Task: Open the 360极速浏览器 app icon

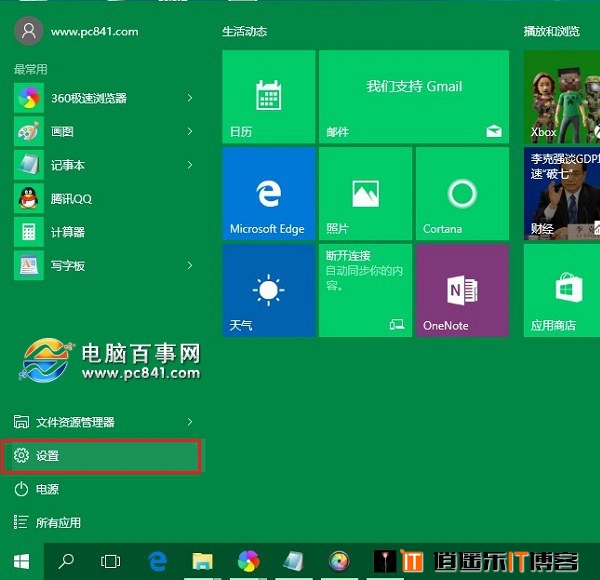Action: pyautogui.click(x=29, y=98)
